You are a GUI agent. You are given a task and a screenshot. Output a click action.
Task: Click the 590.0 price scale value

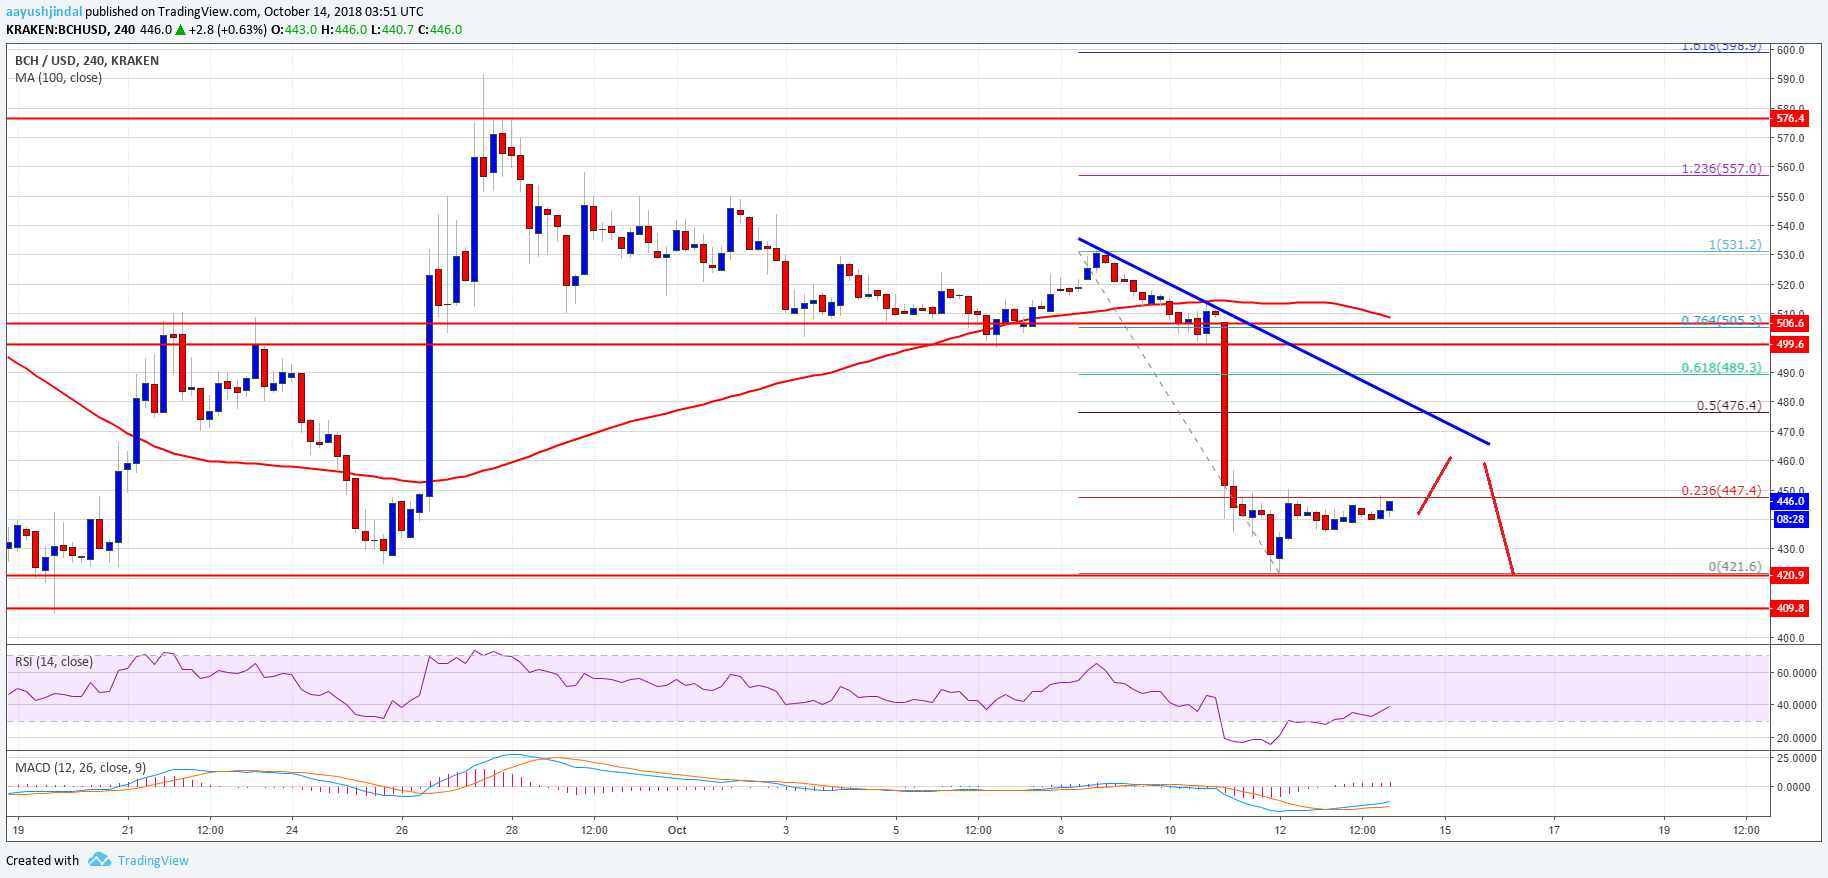1790,79
